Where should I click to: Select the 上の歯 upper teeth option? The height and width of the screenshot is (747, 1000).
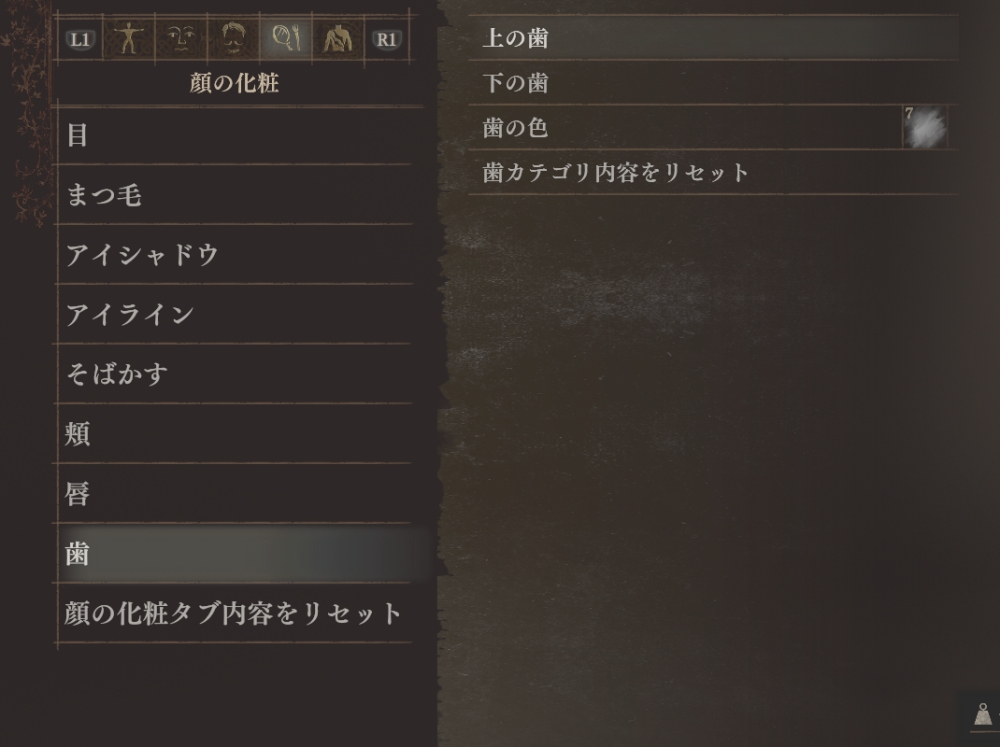713,38
